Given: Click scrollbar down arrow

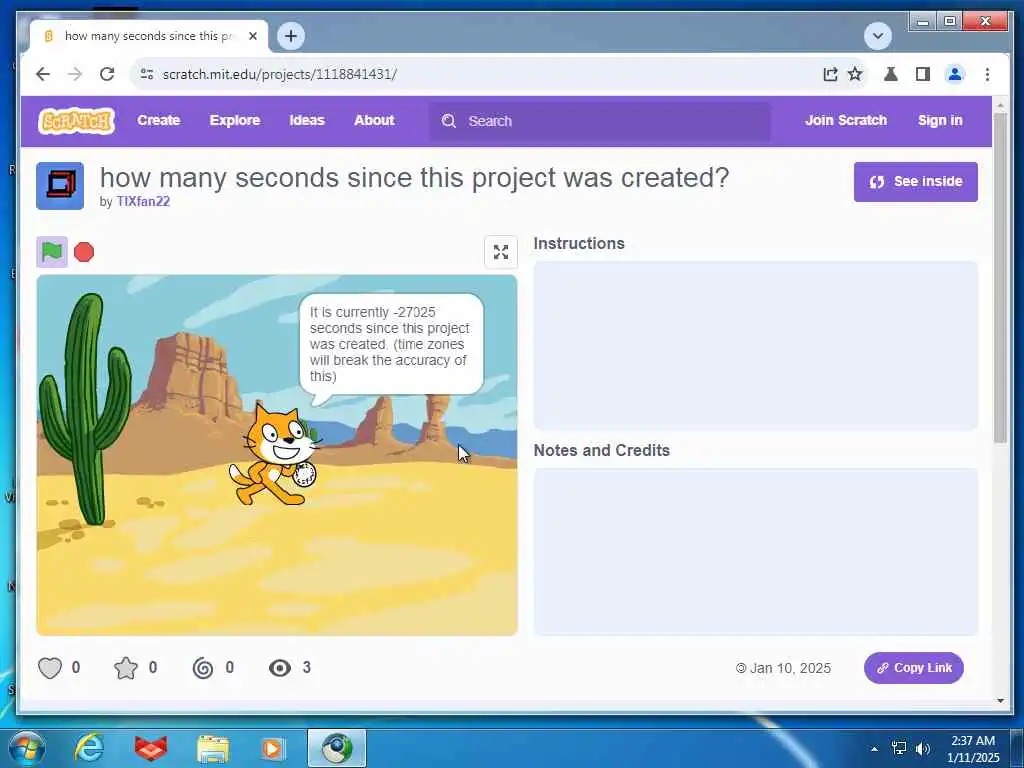Looking at the screenshot, I should coord(1000,701).
